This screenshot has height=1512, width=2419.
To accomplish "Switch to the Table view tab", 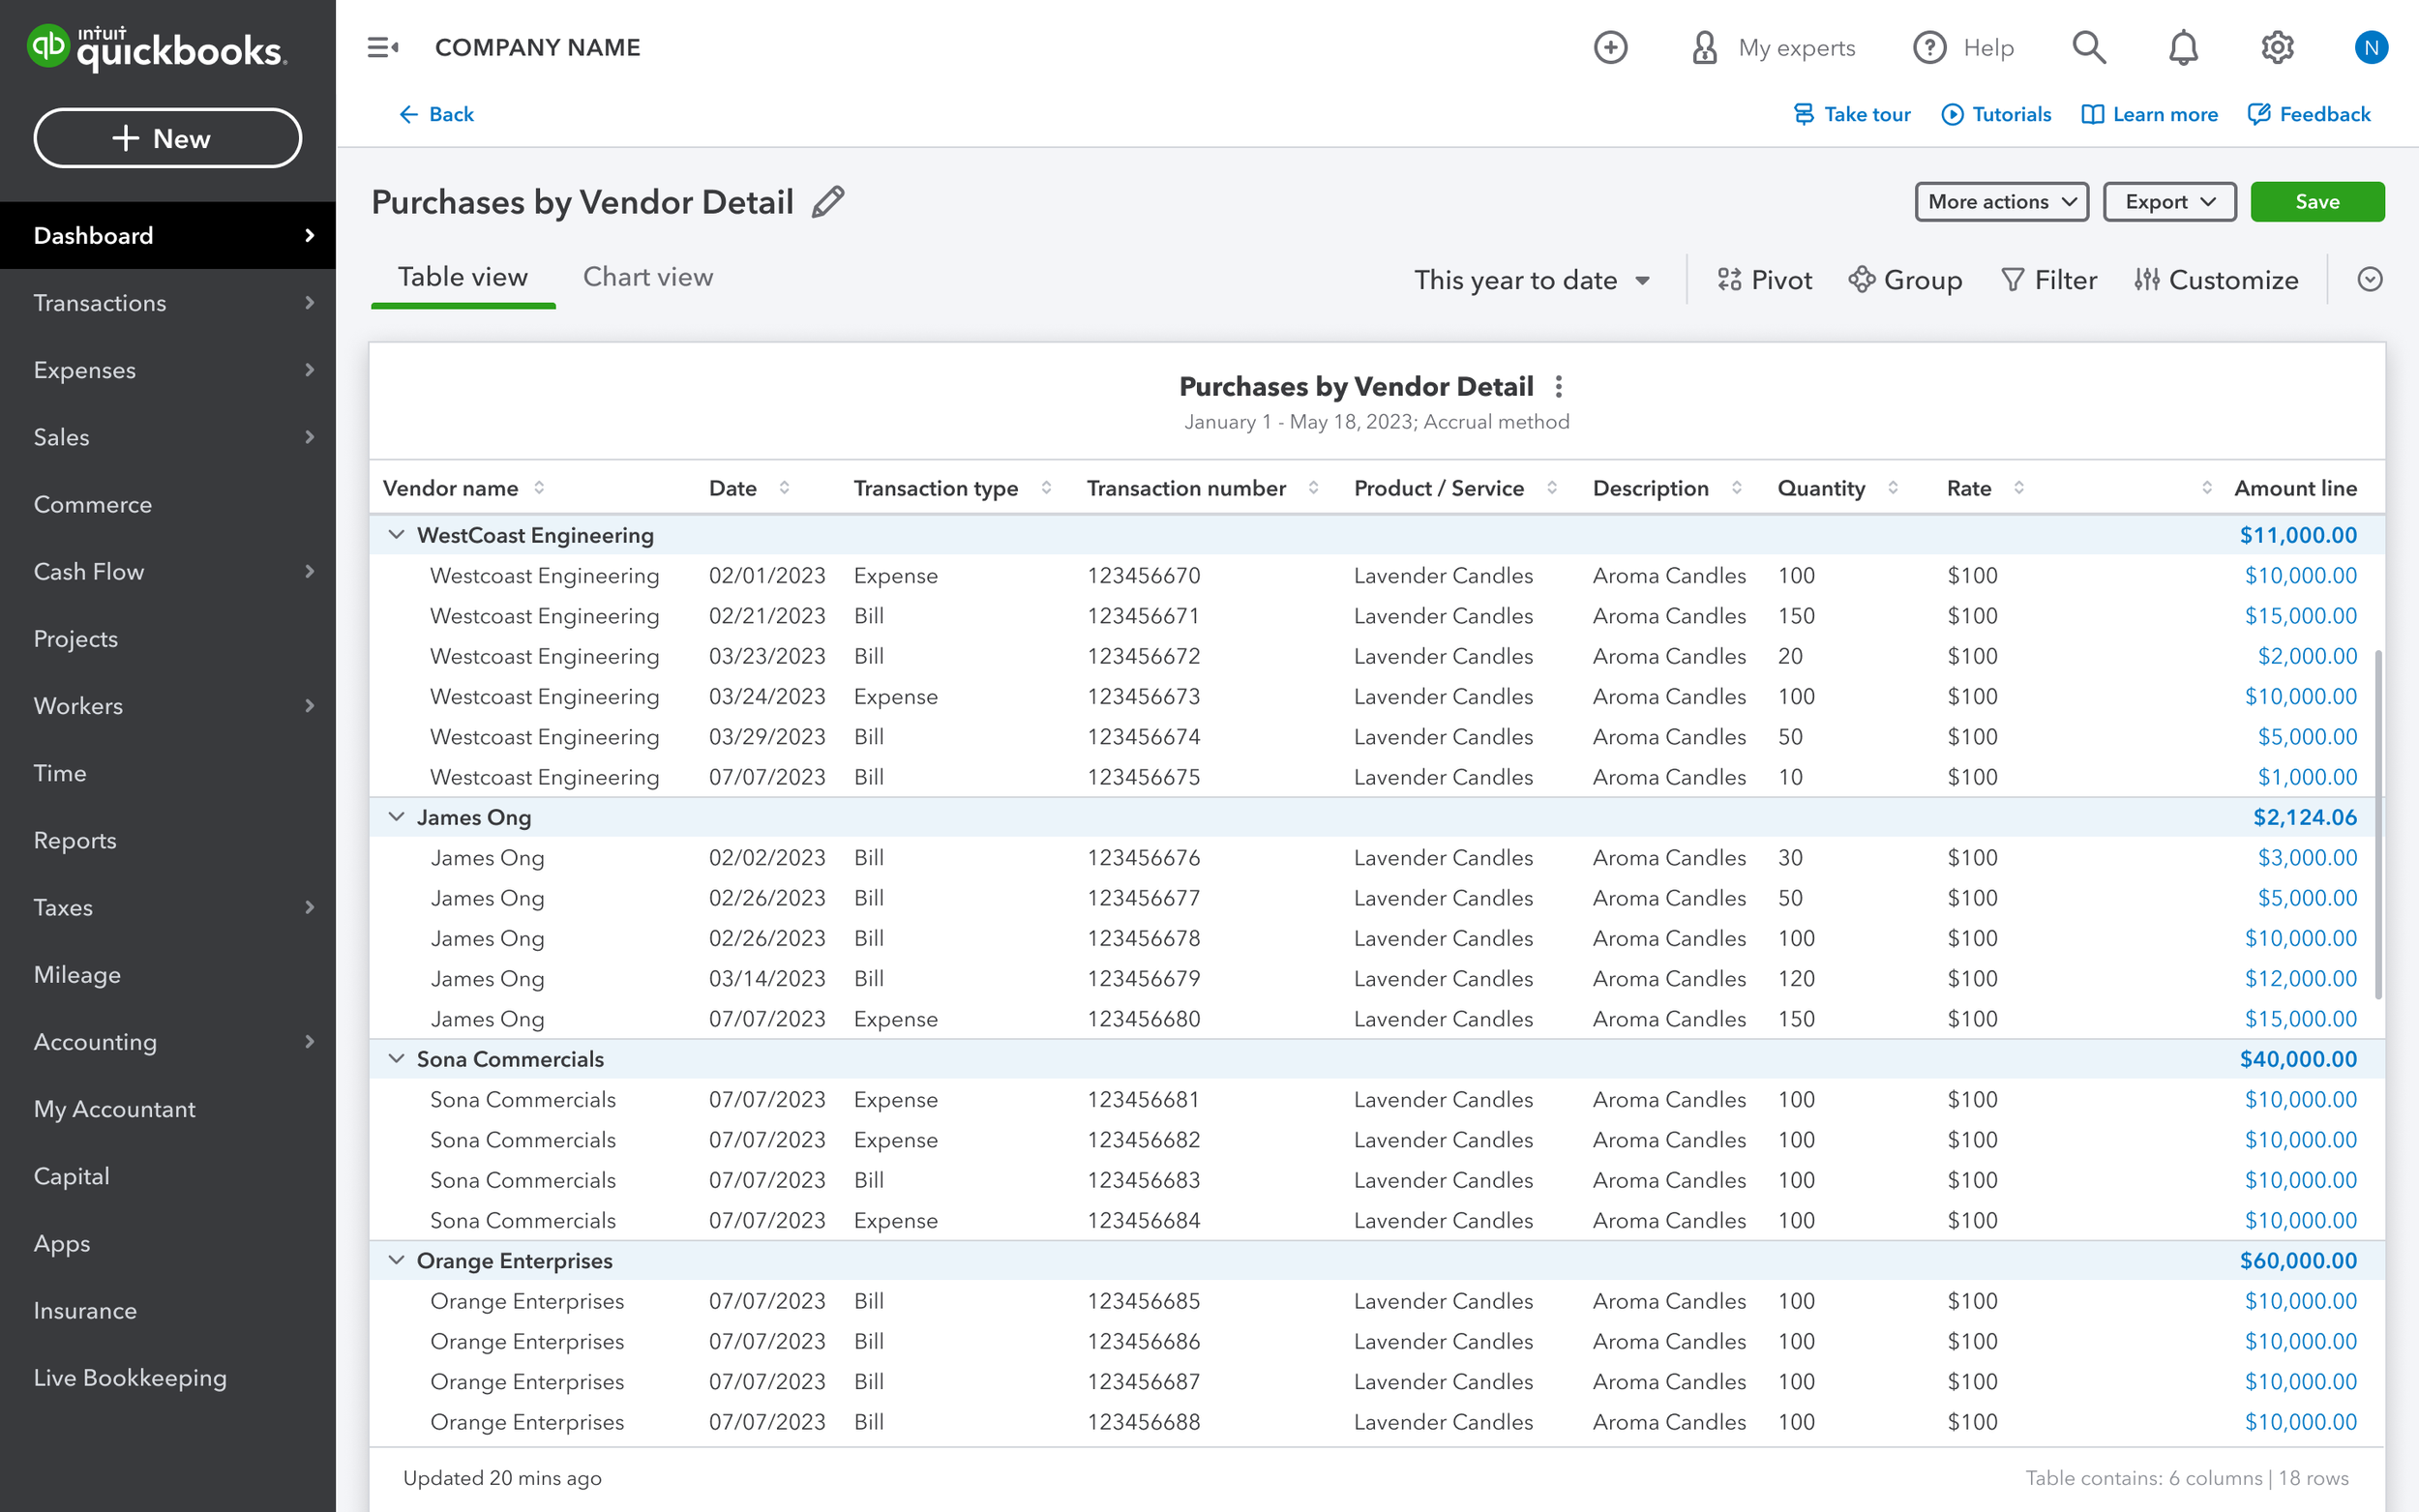I will 463,278.
